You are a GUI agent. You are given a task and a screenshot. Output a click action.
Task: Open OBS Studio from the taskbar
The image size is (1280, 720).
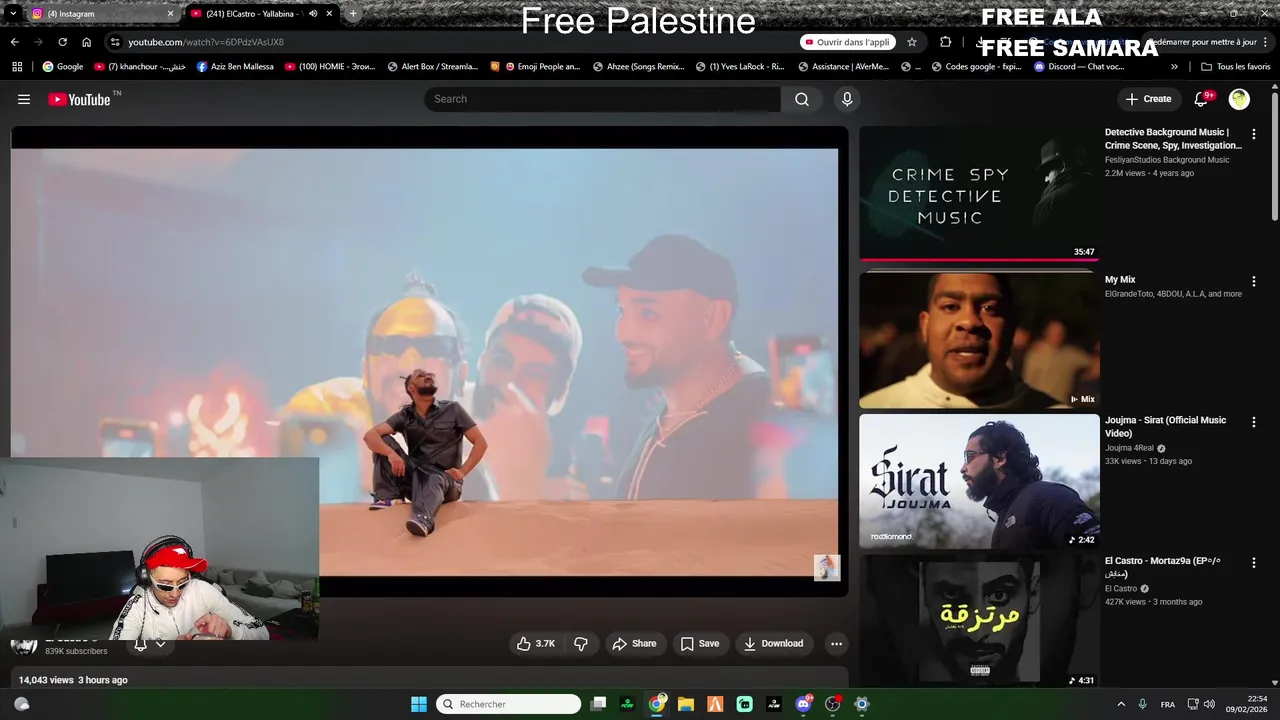[x=832, y=704]
